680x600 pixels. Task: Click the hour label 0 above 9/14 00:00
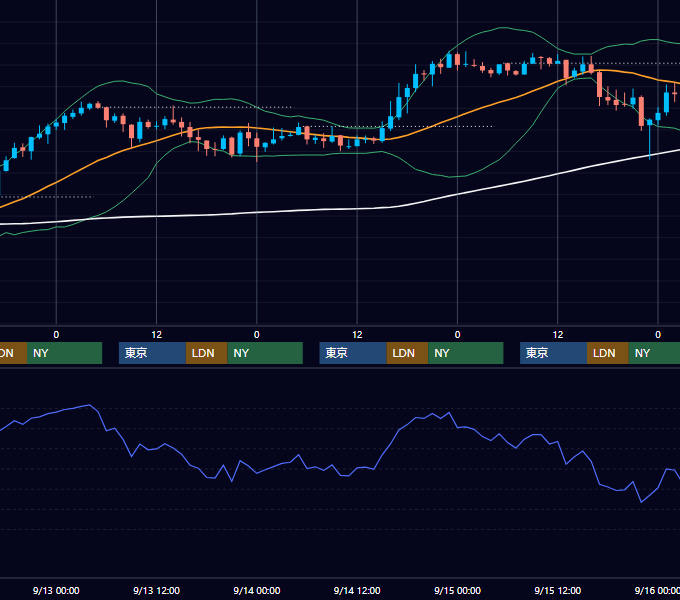[x=257, y=335]
